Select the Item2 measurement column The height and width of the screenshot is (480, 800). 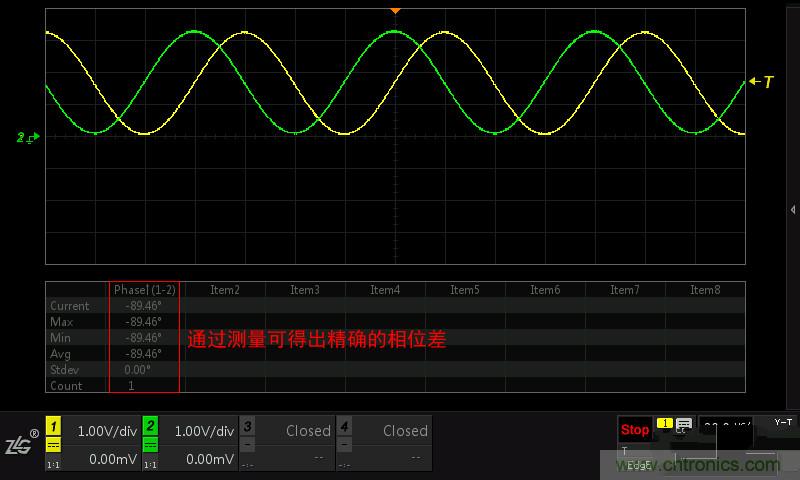tap(225, 290)
